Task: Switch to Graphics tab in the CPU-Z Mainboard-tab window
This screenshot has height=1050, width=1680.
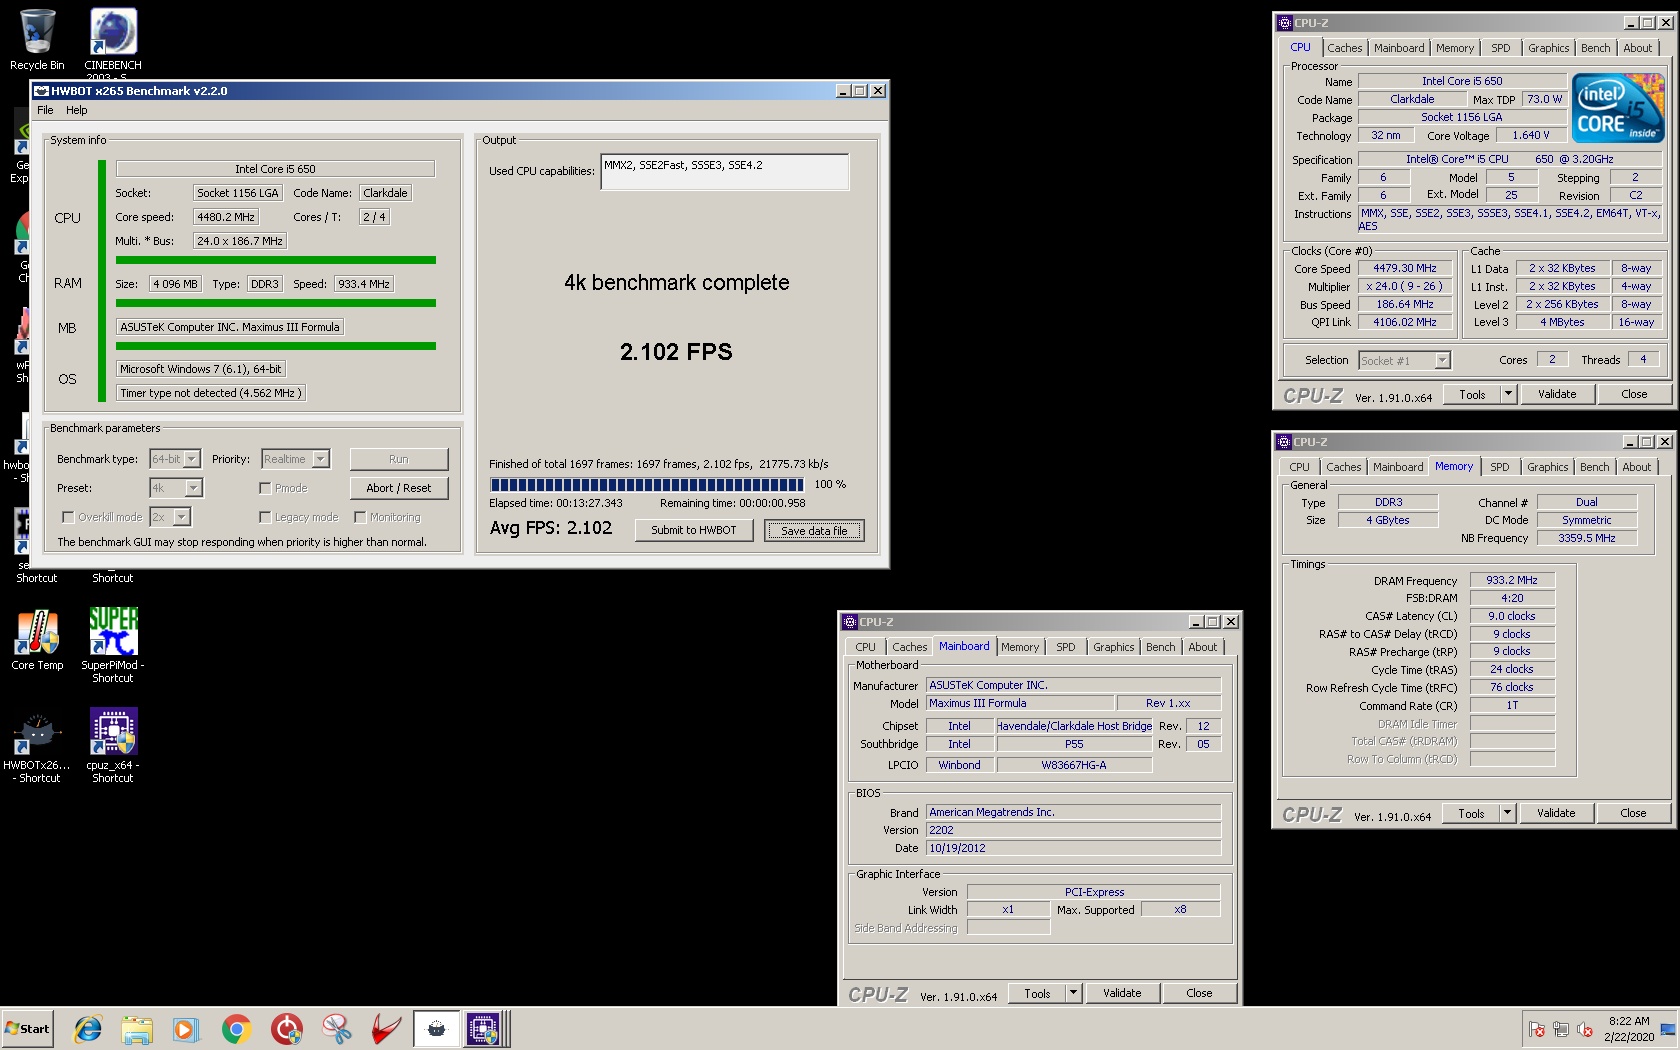Action: point(1113,647)
